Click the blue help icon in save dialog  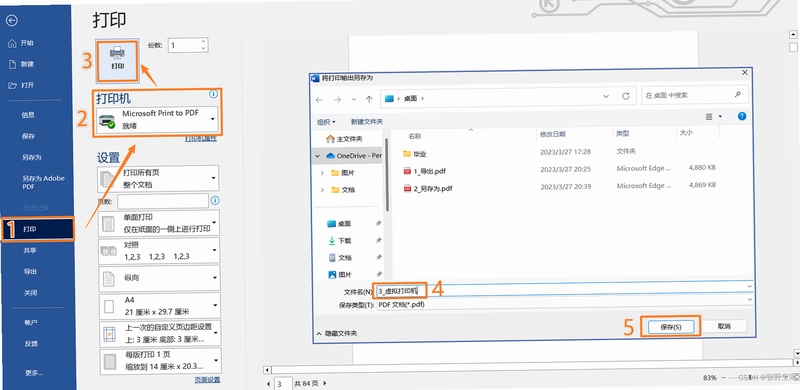(742, 116)
